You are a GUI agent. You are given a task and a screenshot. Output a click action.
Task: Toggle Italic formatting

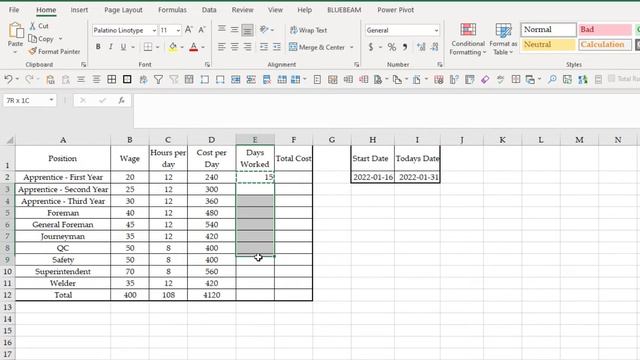[x=111, y=47]
